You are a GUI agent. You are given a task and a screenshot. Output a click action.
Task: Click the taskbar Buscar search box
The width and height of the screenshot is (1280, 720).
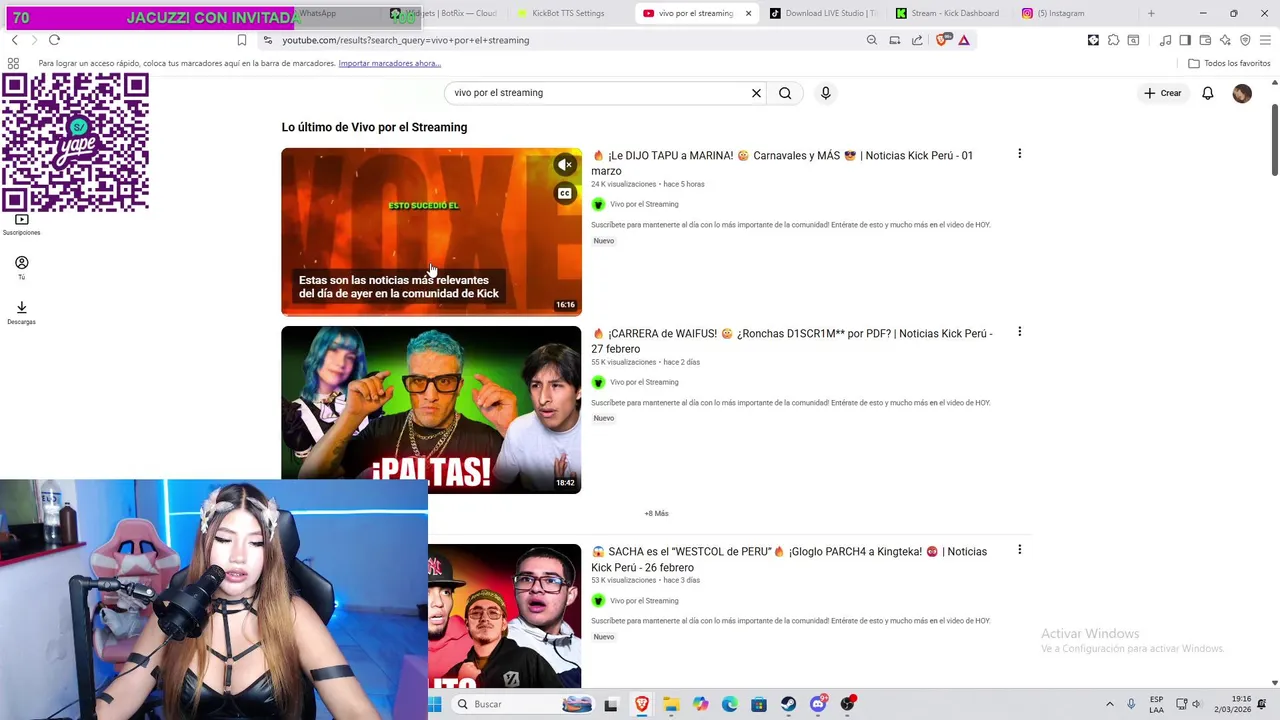(x=524, y=704)
